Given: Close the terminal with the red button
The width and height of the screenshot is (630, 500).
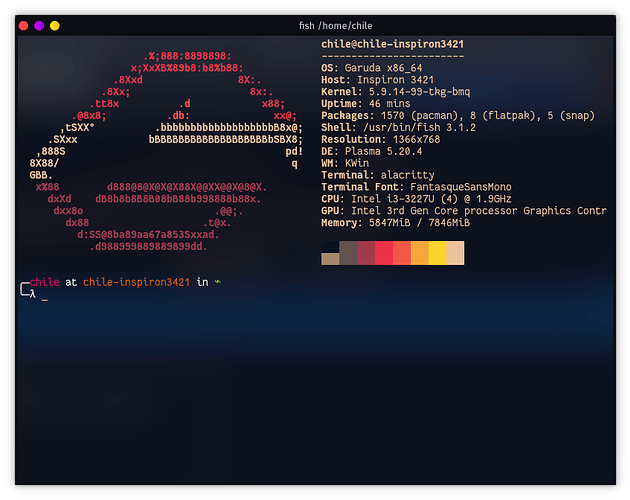Looking at the screenshot, I should pos(24,26).
